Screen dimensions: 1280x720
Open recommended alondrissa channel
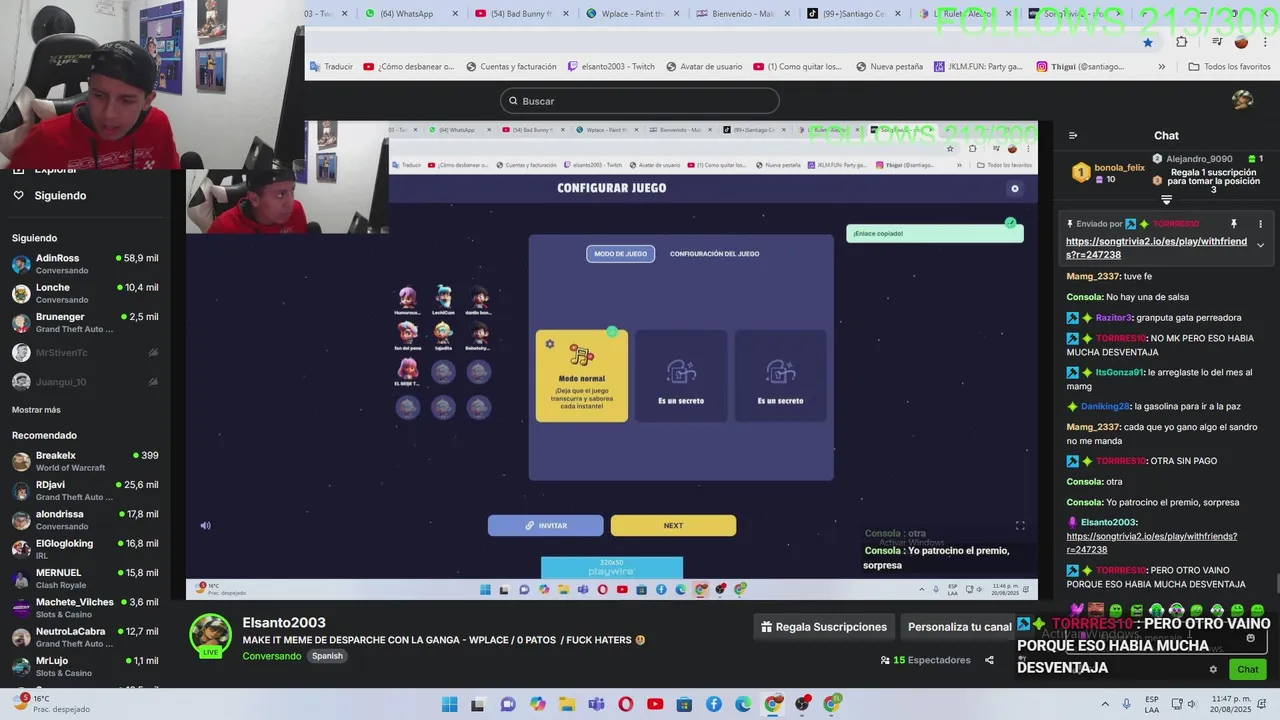click(85, 520)
